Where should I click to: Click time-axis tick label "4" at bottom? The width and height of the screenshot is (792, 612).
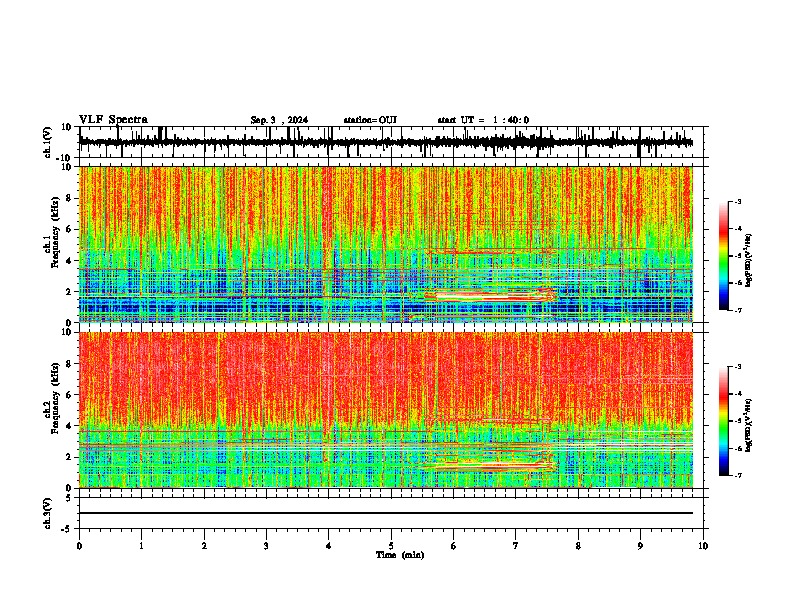coord(329,546)
